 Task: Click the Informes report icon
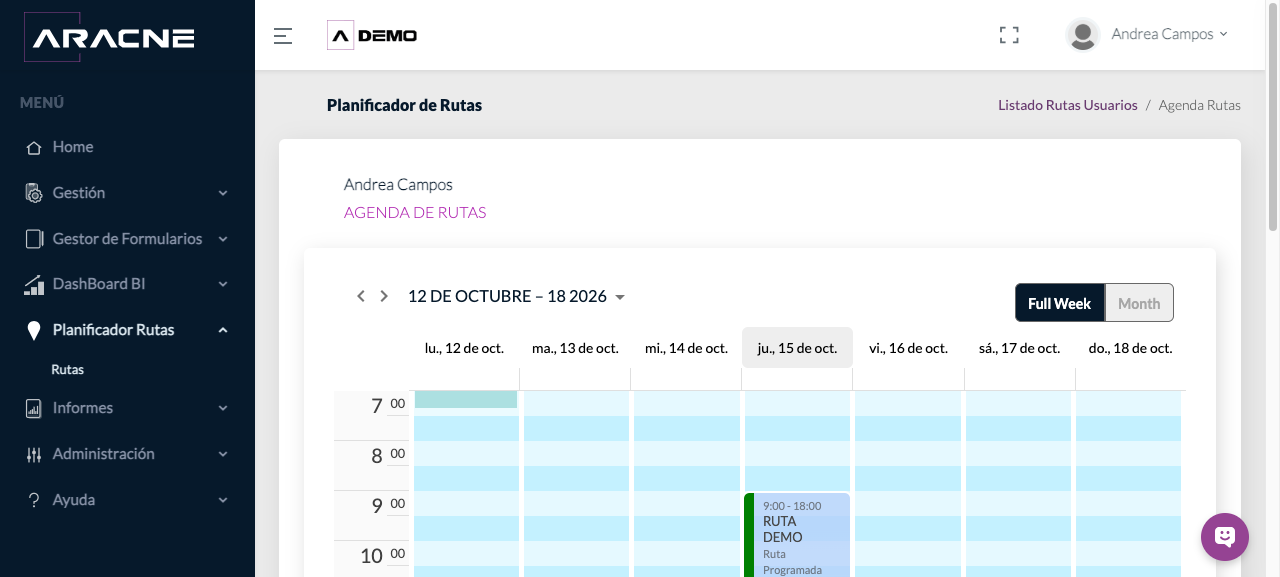(x=33, y=408)
